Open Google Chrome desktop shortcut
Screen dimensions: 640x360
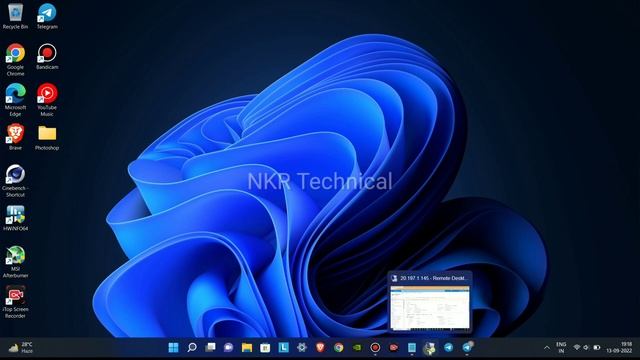16,60
